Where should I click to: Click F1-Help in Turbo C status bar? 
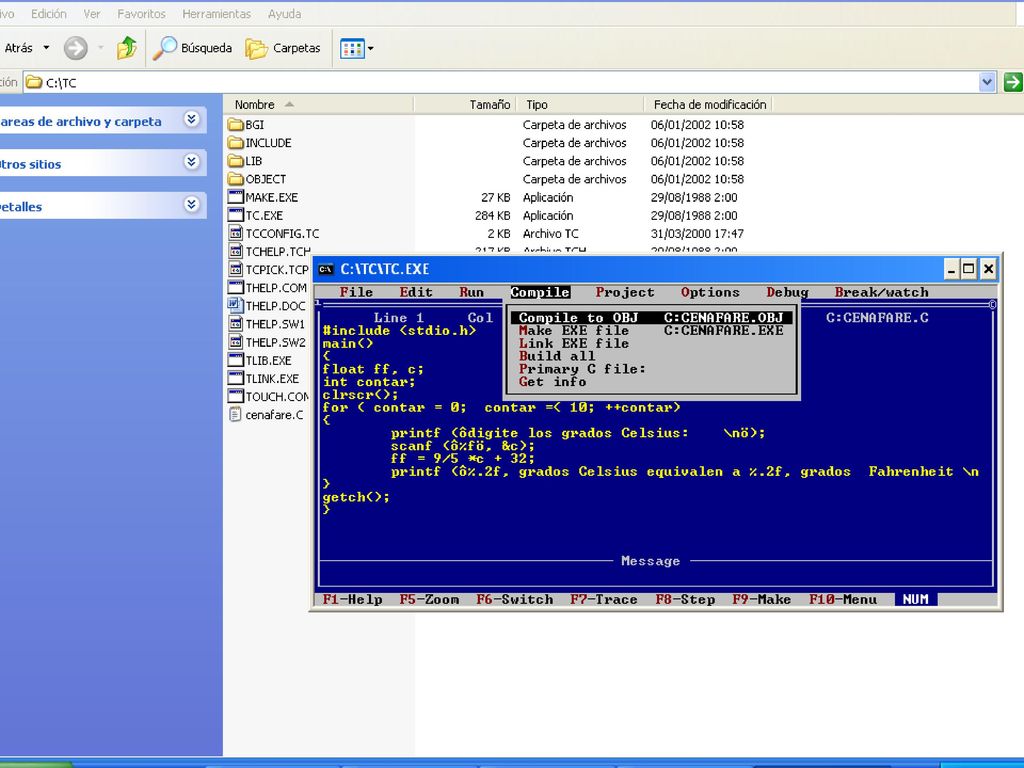point(353,600)
